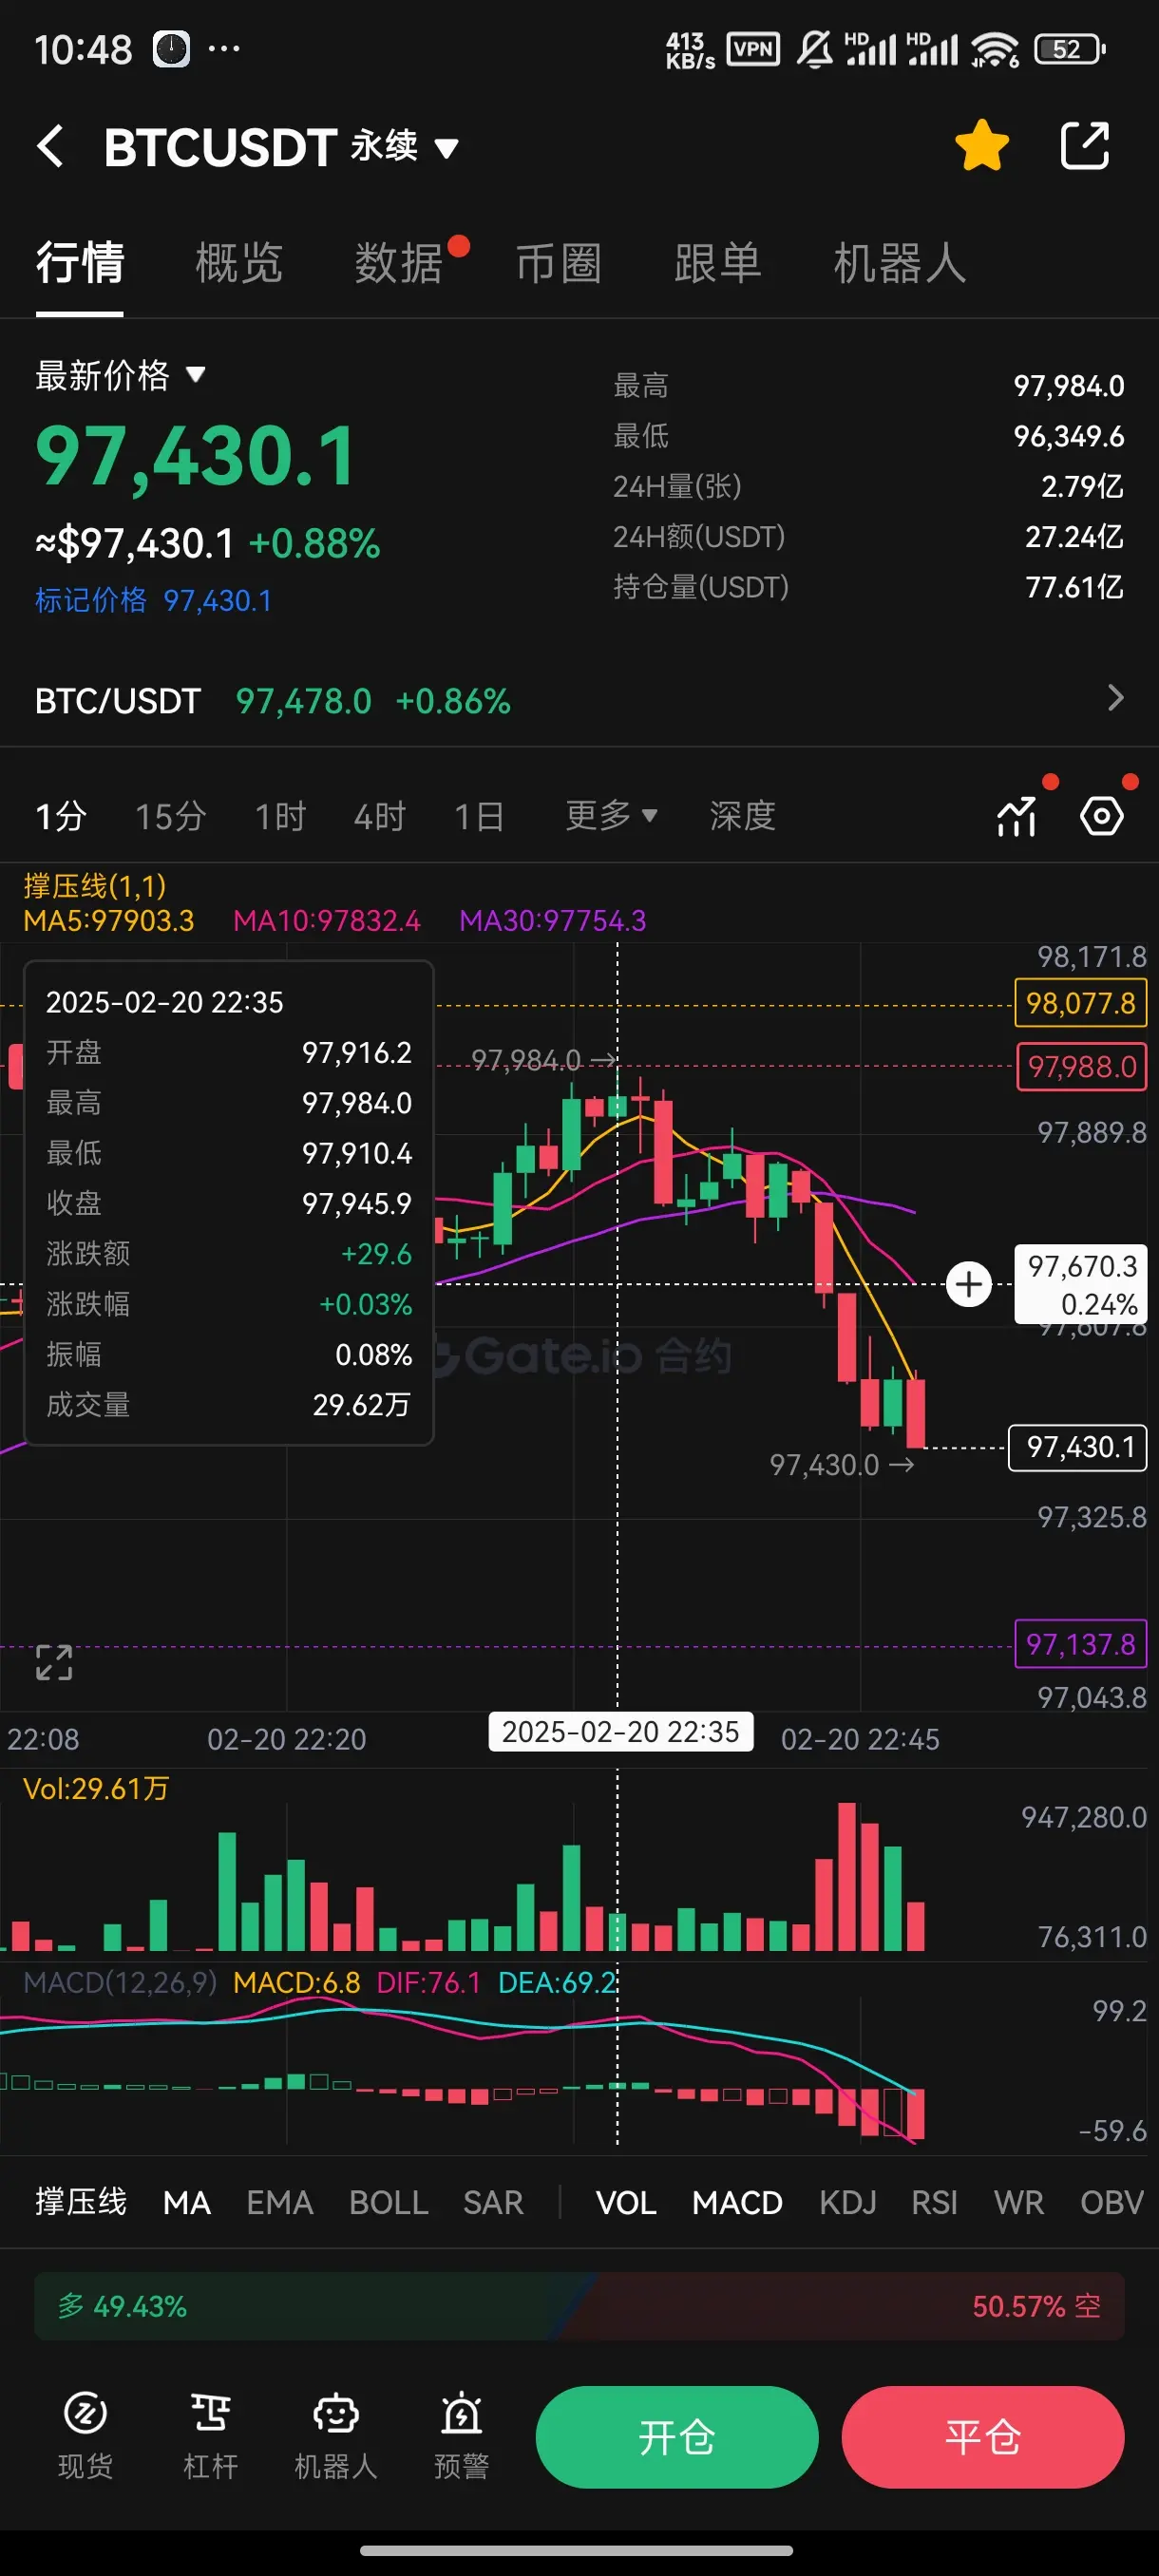Toggle the OBV sub-indicator

(x=1112, y=2202)
